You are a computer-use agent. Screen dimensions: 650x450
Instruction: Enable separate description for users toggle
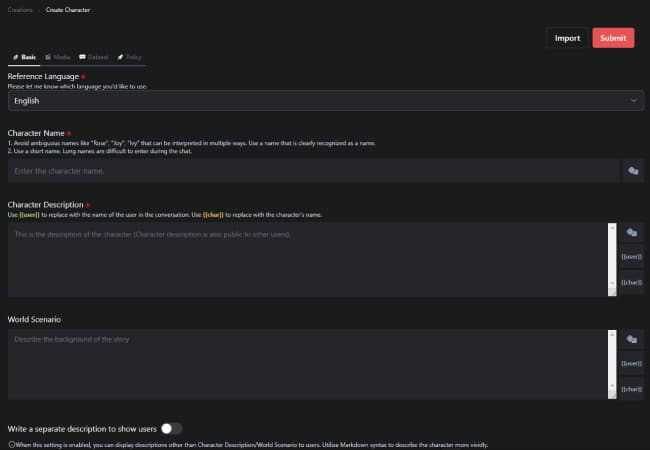pyautogui.click(x=171, y=428)
